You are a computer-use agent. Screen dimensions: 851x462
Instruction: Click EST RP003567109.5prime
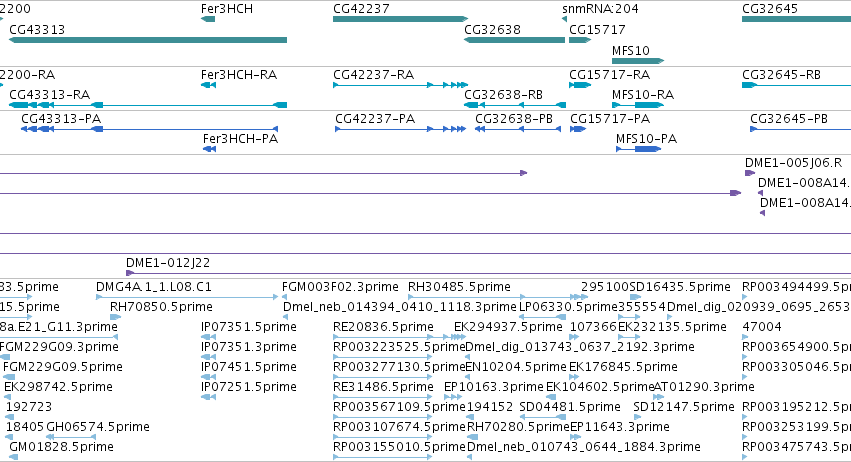click(x=382, y=417)
